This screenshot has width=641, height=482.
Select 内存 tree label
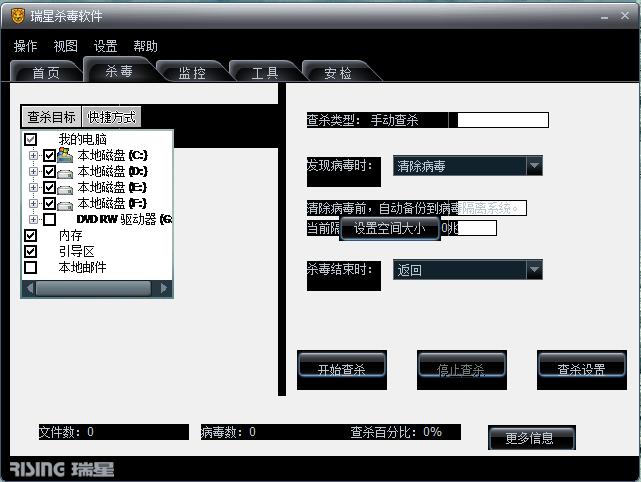[71, 235]
